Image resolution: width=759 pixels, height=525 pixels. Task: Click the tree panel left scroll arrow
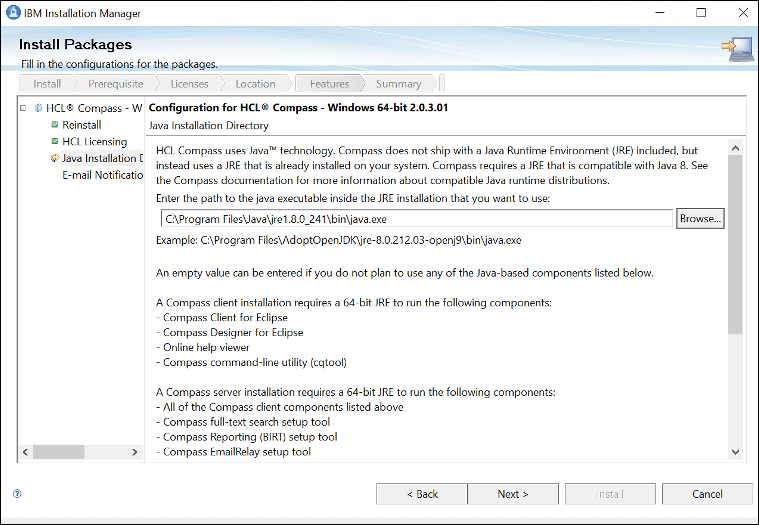coord(25,452)
